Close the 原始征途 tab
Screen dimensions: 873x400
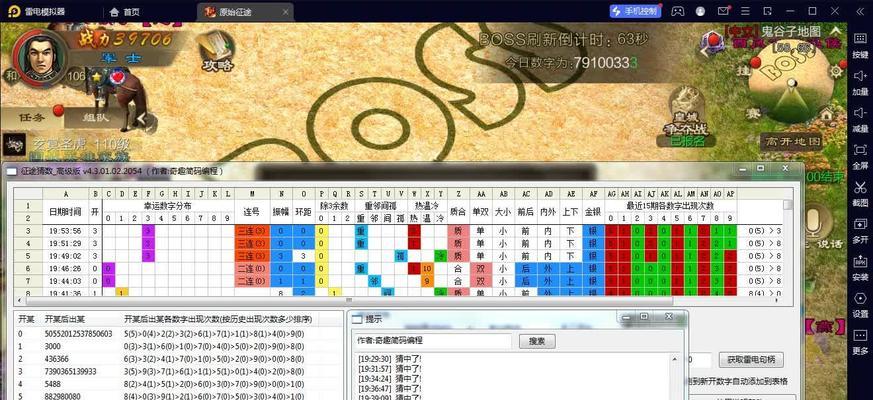[x=286, y=12]
